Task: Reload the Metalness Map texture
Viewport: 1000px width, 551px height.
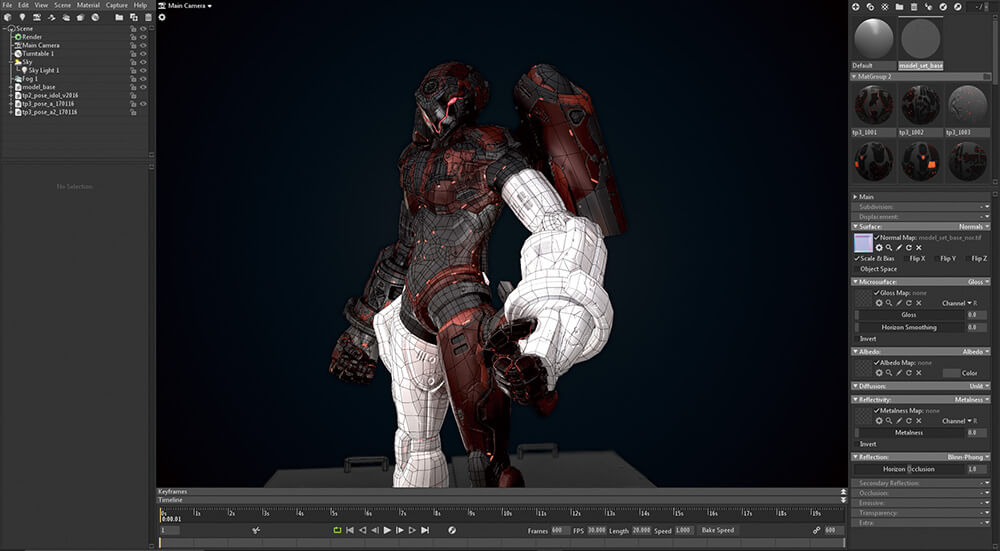Action: 909,421
